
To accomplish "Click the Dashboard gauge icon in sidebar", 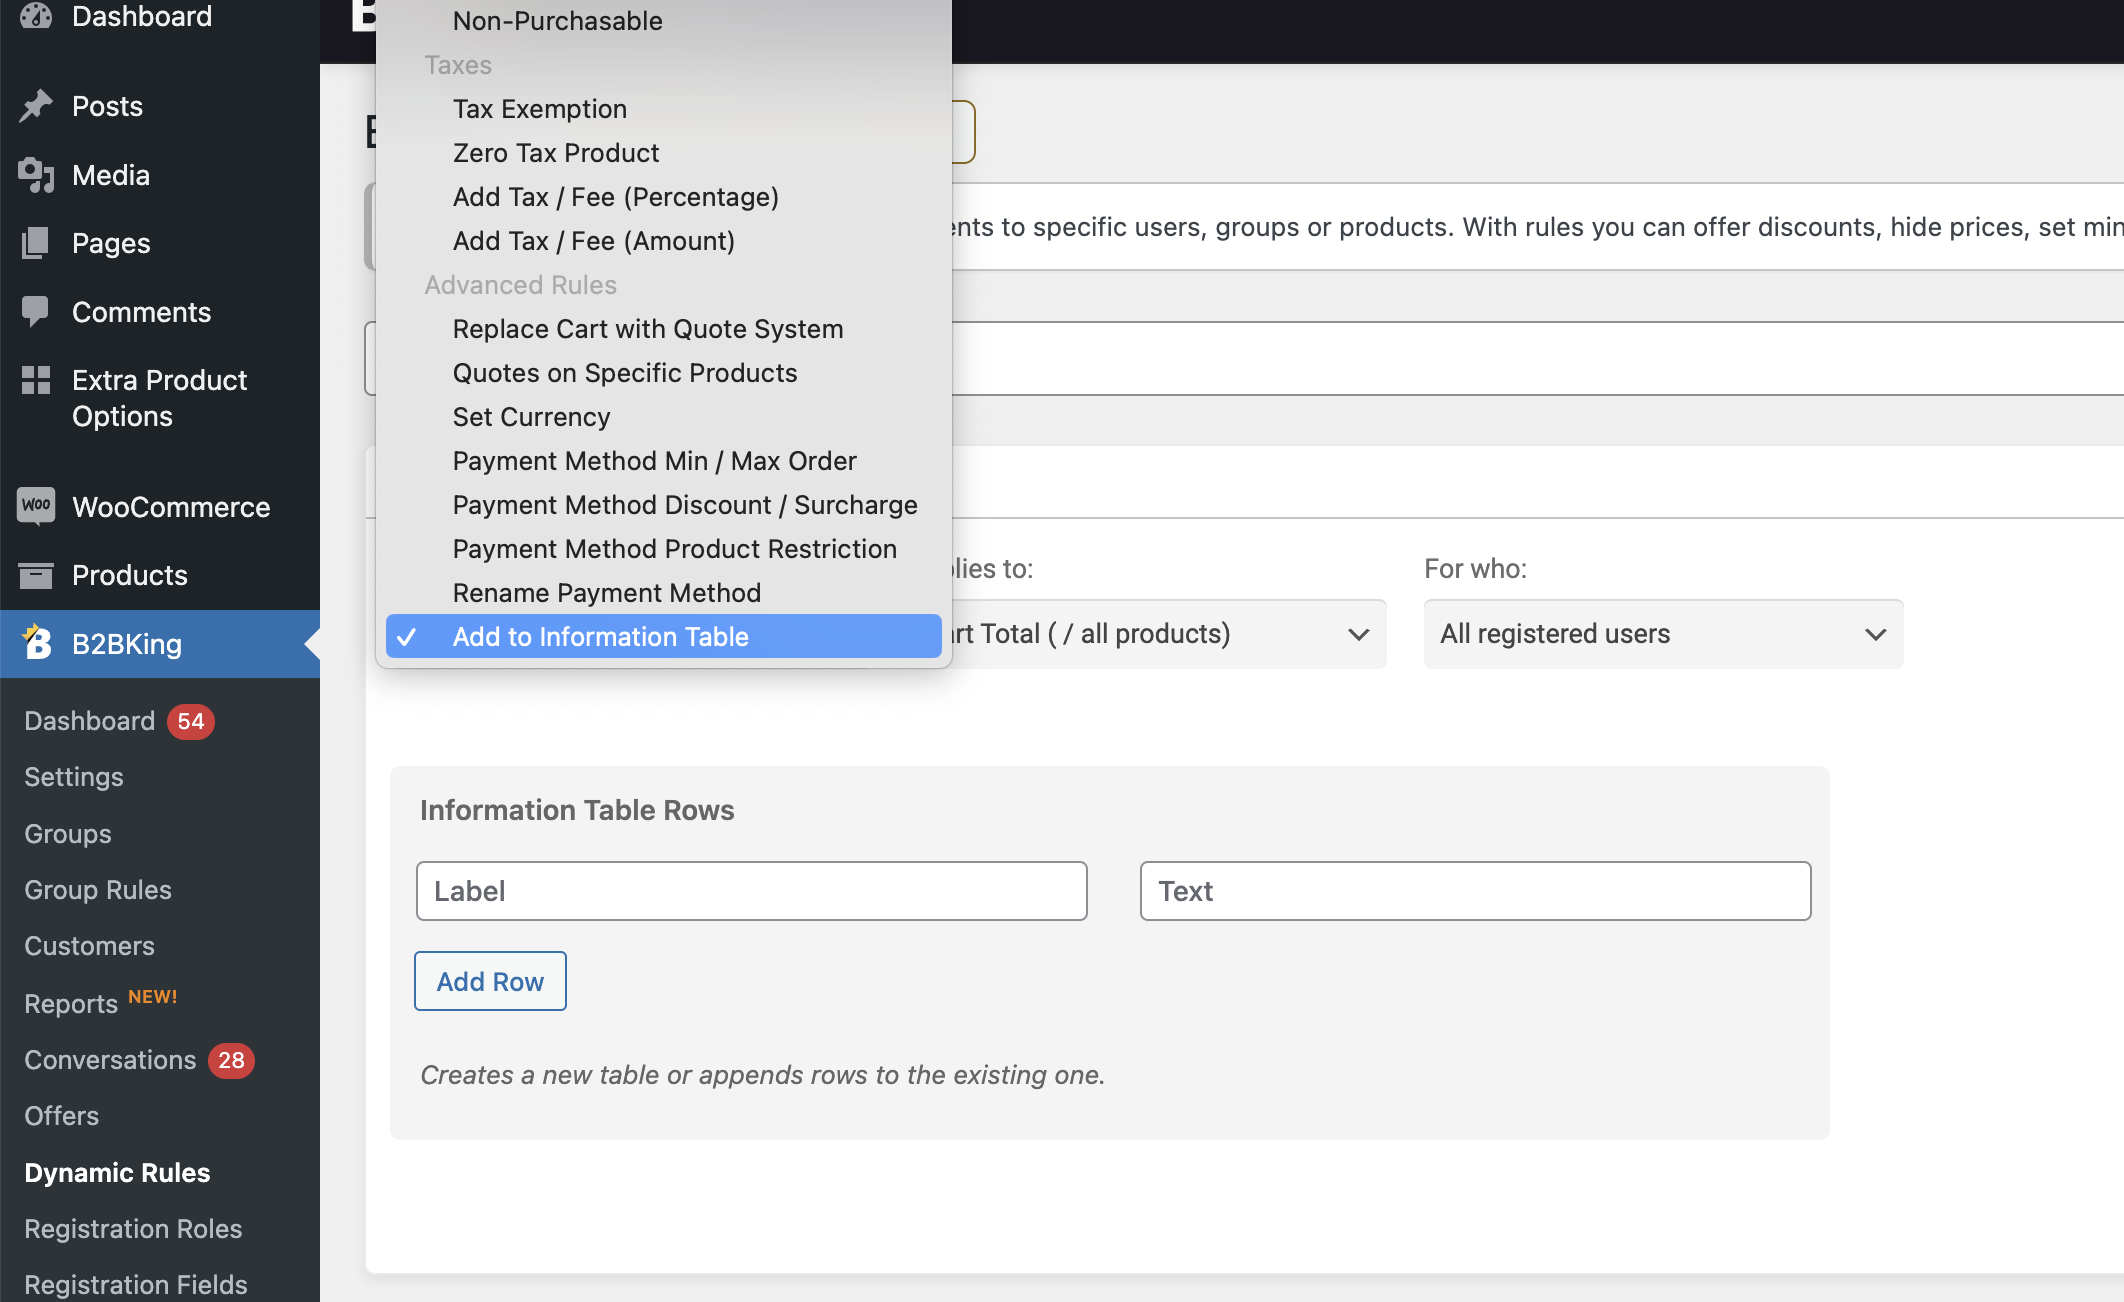I will (36, 15).
